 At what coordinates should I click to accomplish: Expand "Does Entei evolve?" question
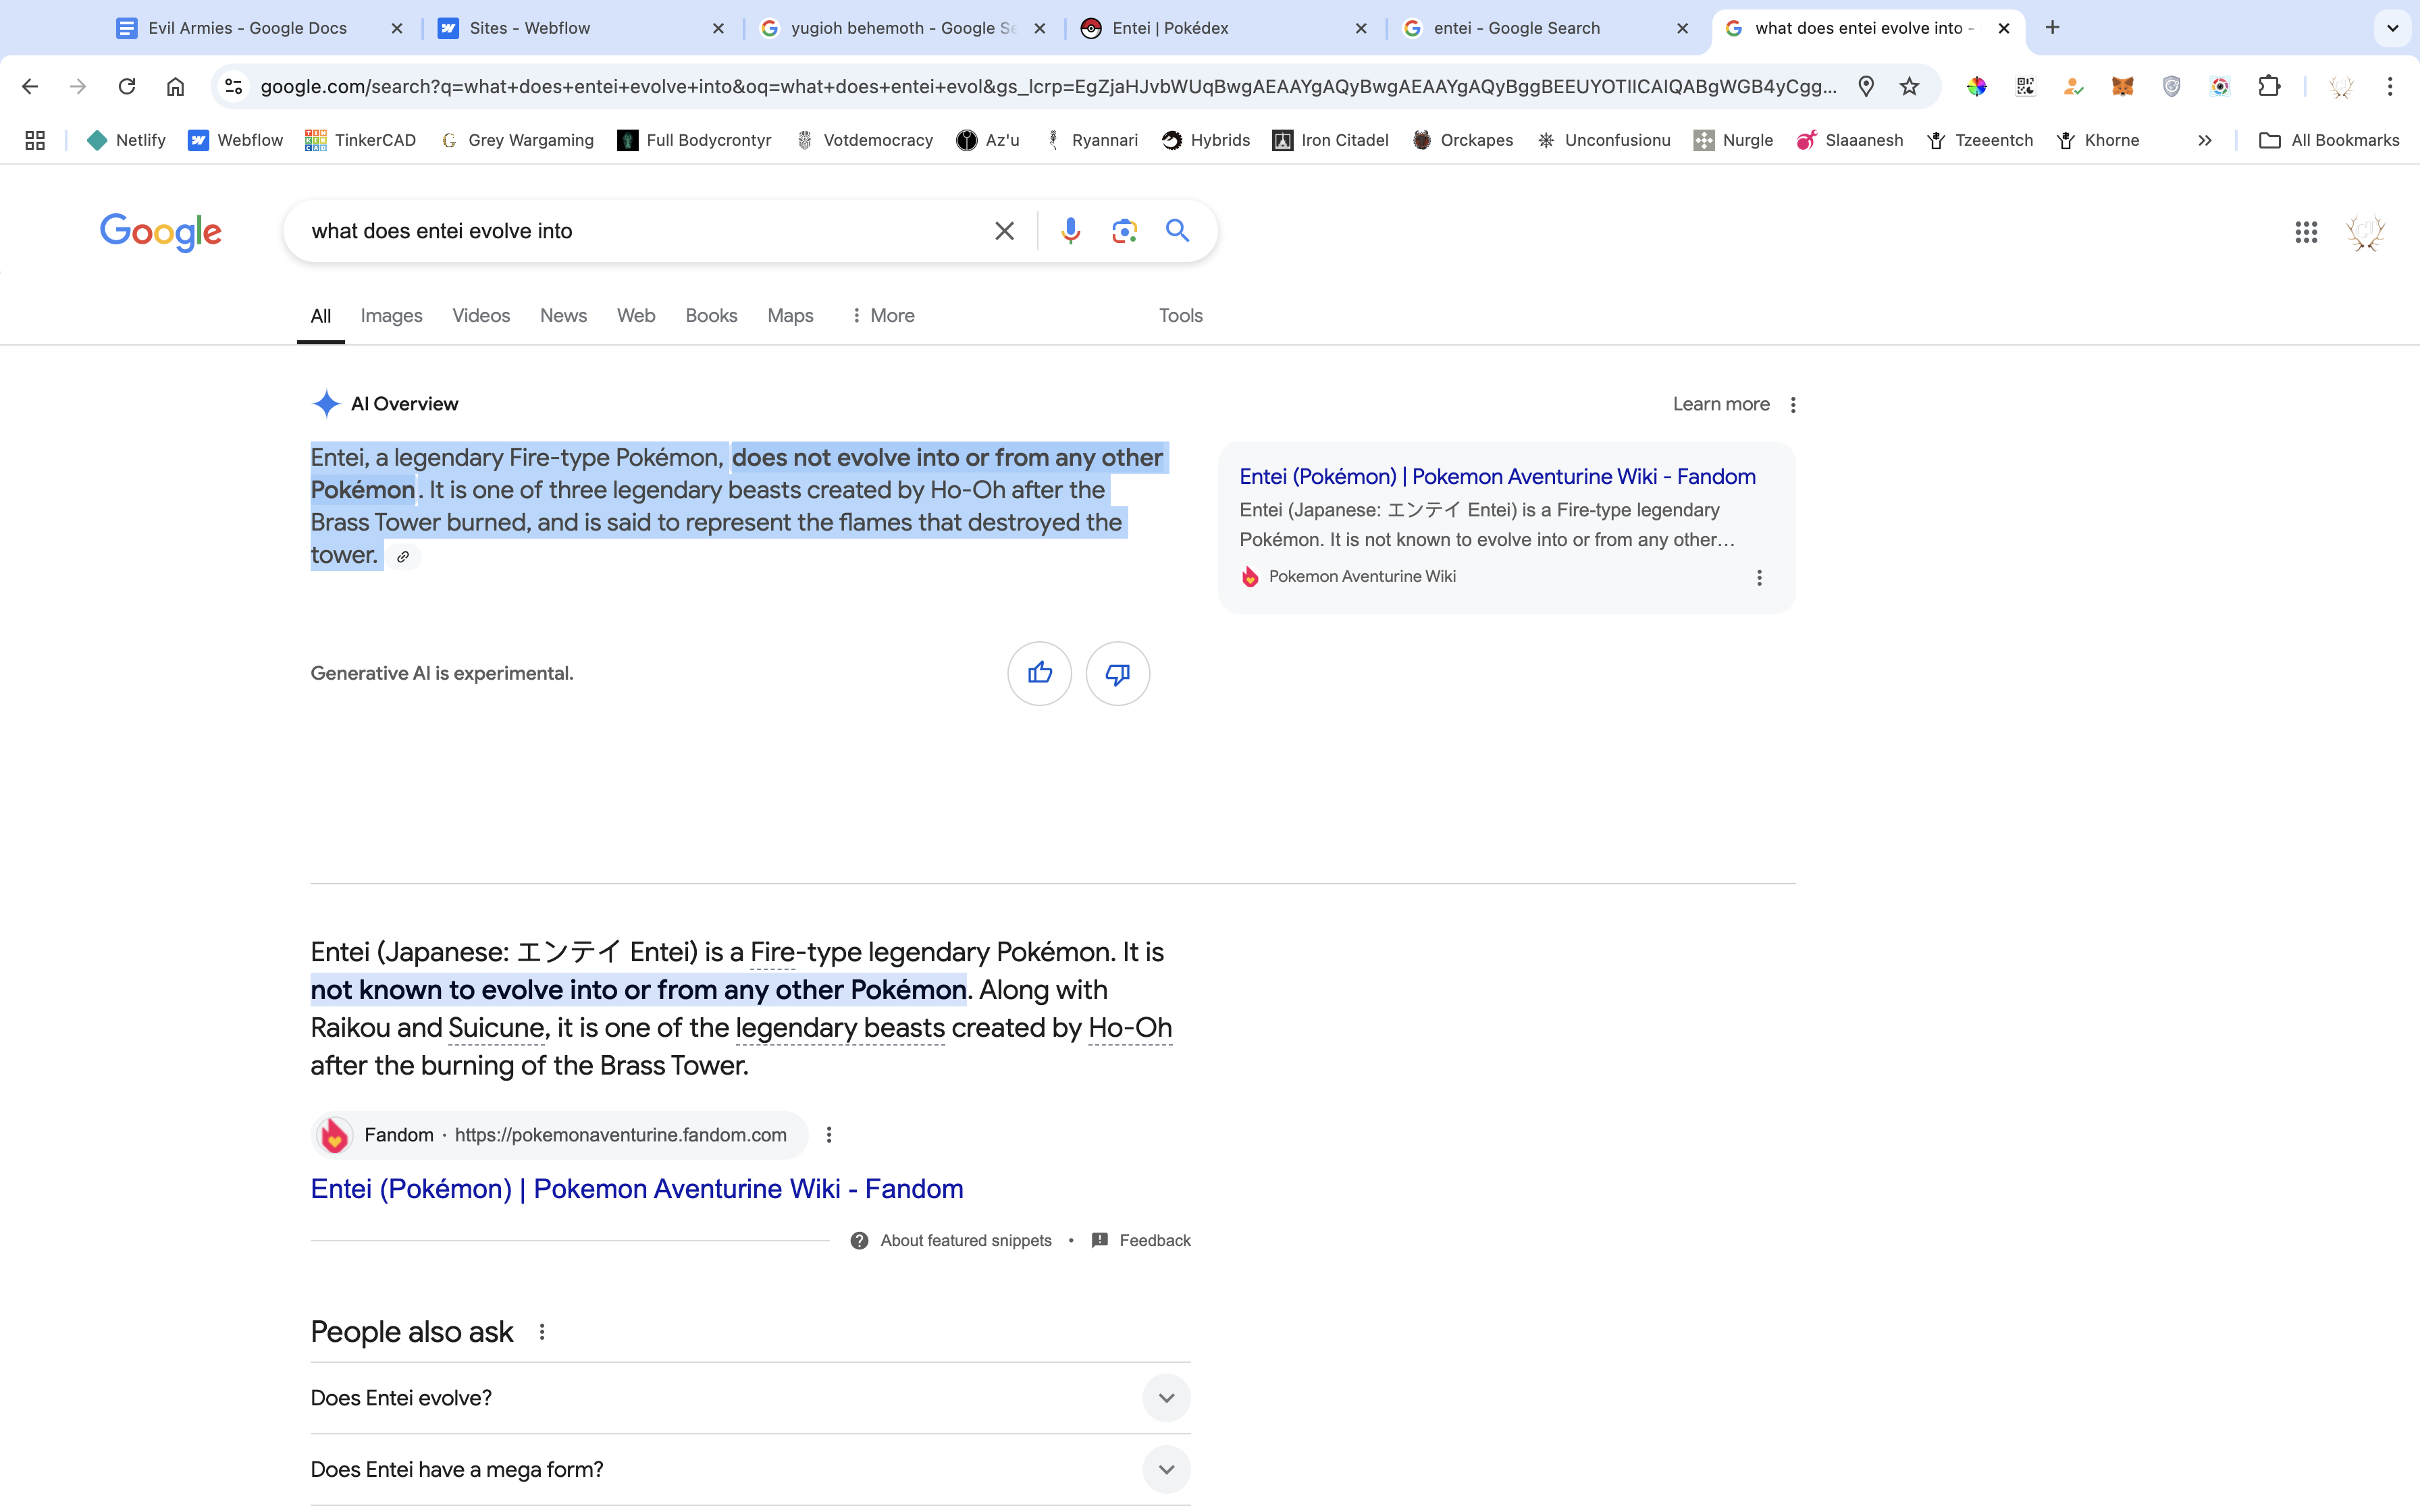tap(1166, 1398)
